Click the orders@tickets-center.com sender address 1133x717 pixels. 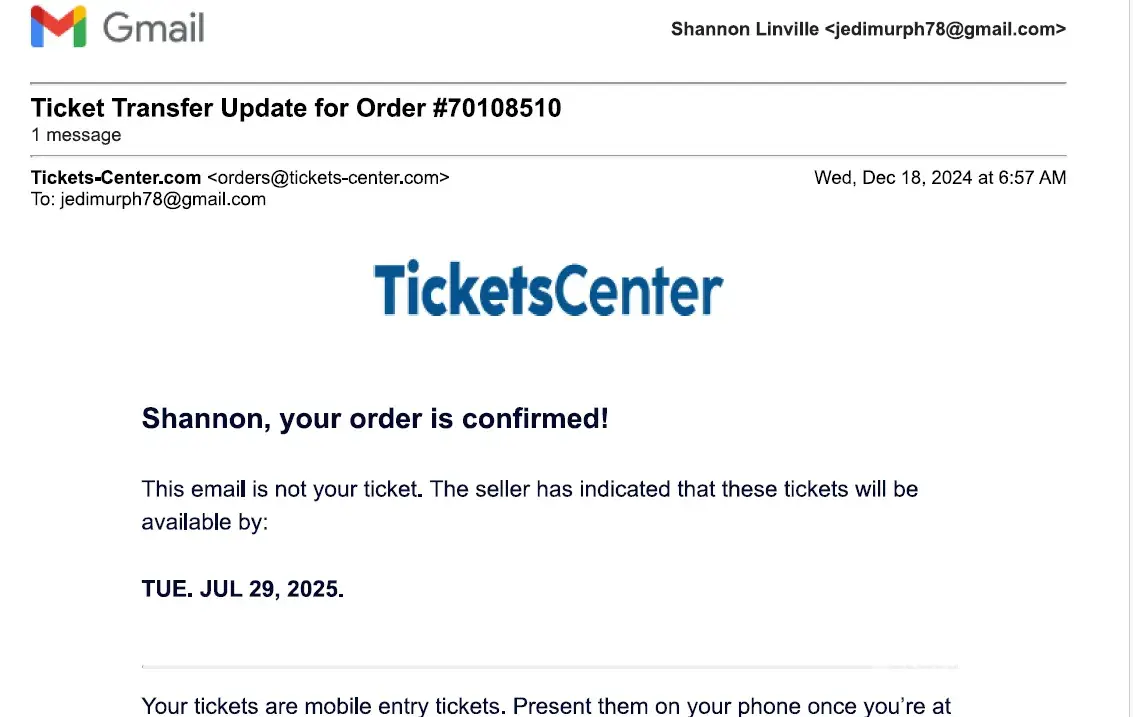[x=328, y=178]
